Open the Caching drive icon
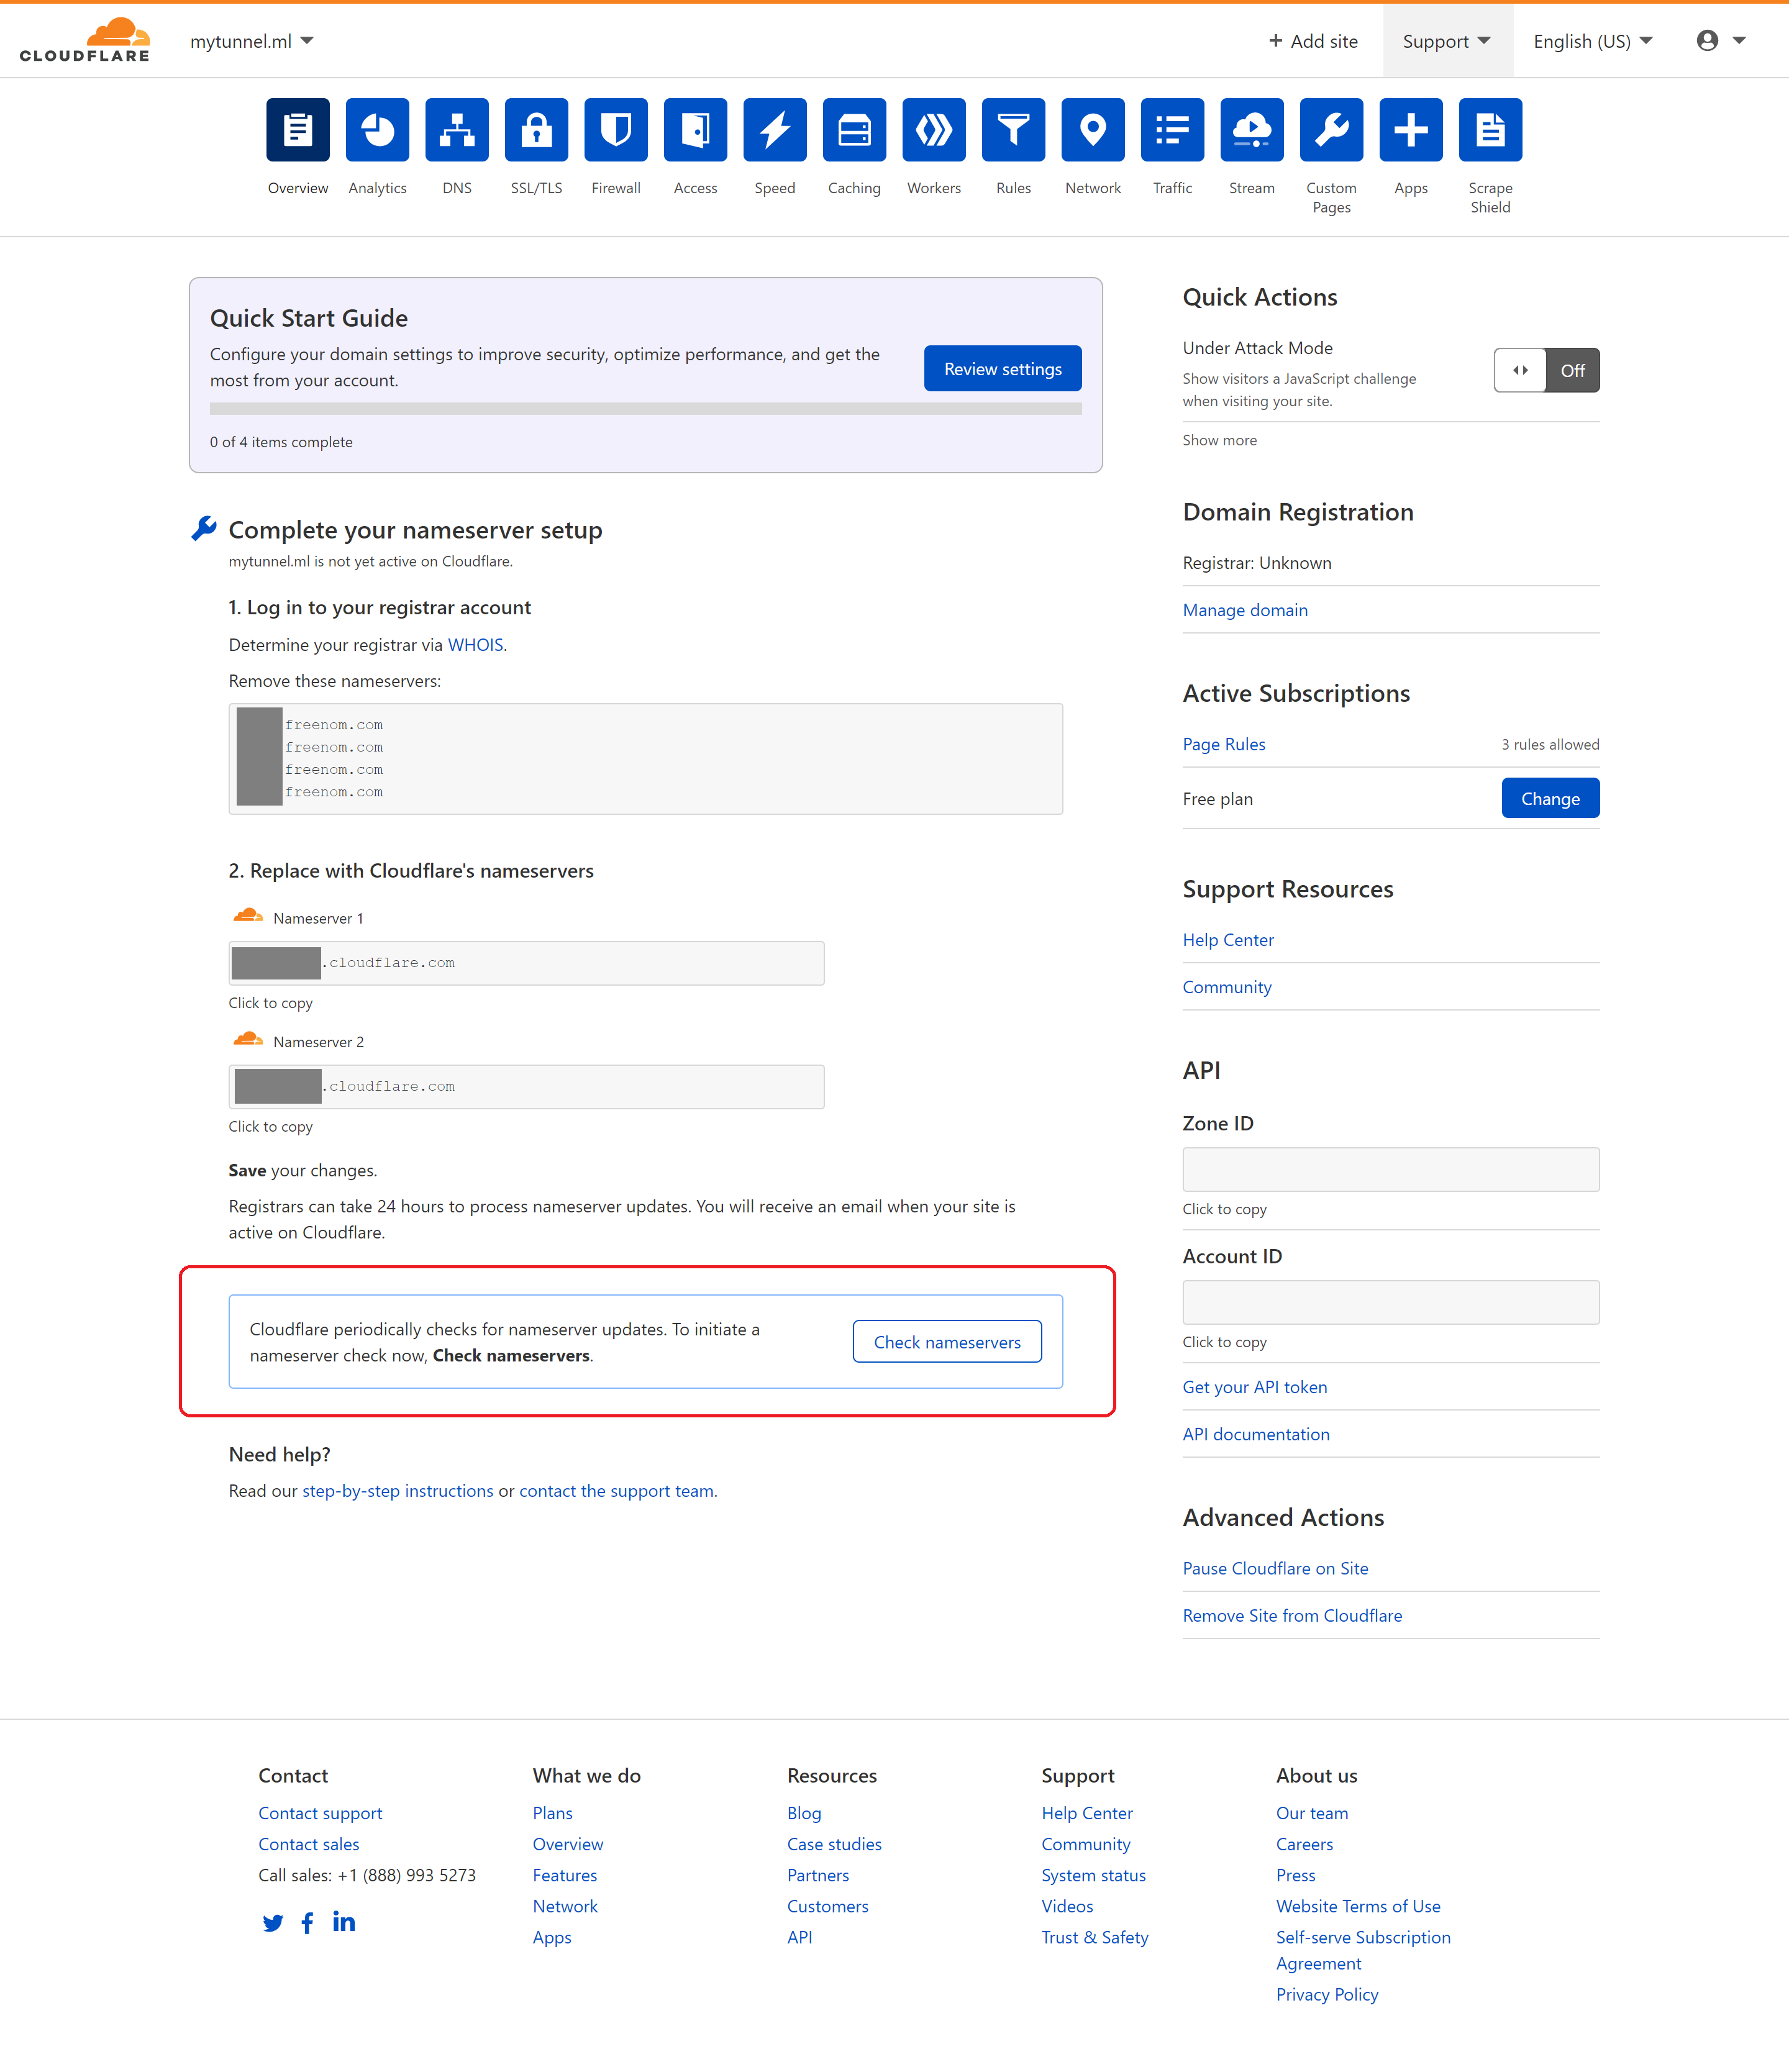Viewport: 1789px width, 2072px height. [x=854, y=130]
